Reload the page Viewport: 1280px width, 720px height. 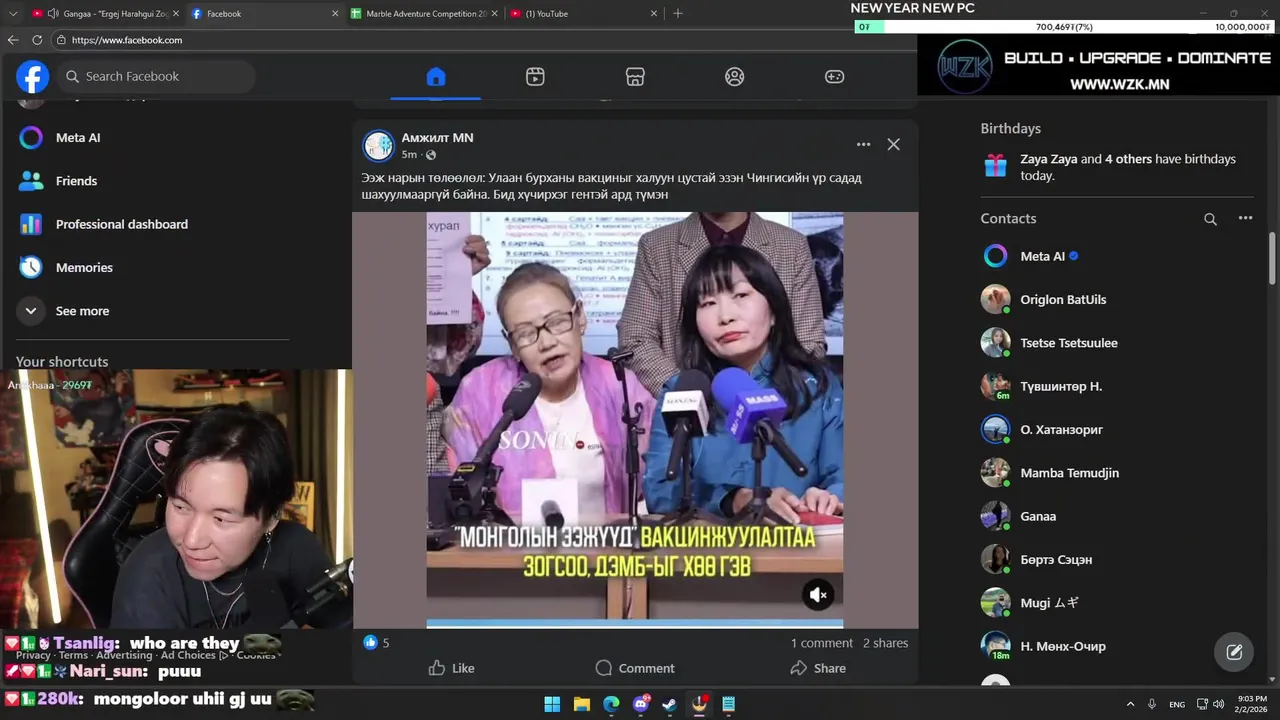click(37, 40)
